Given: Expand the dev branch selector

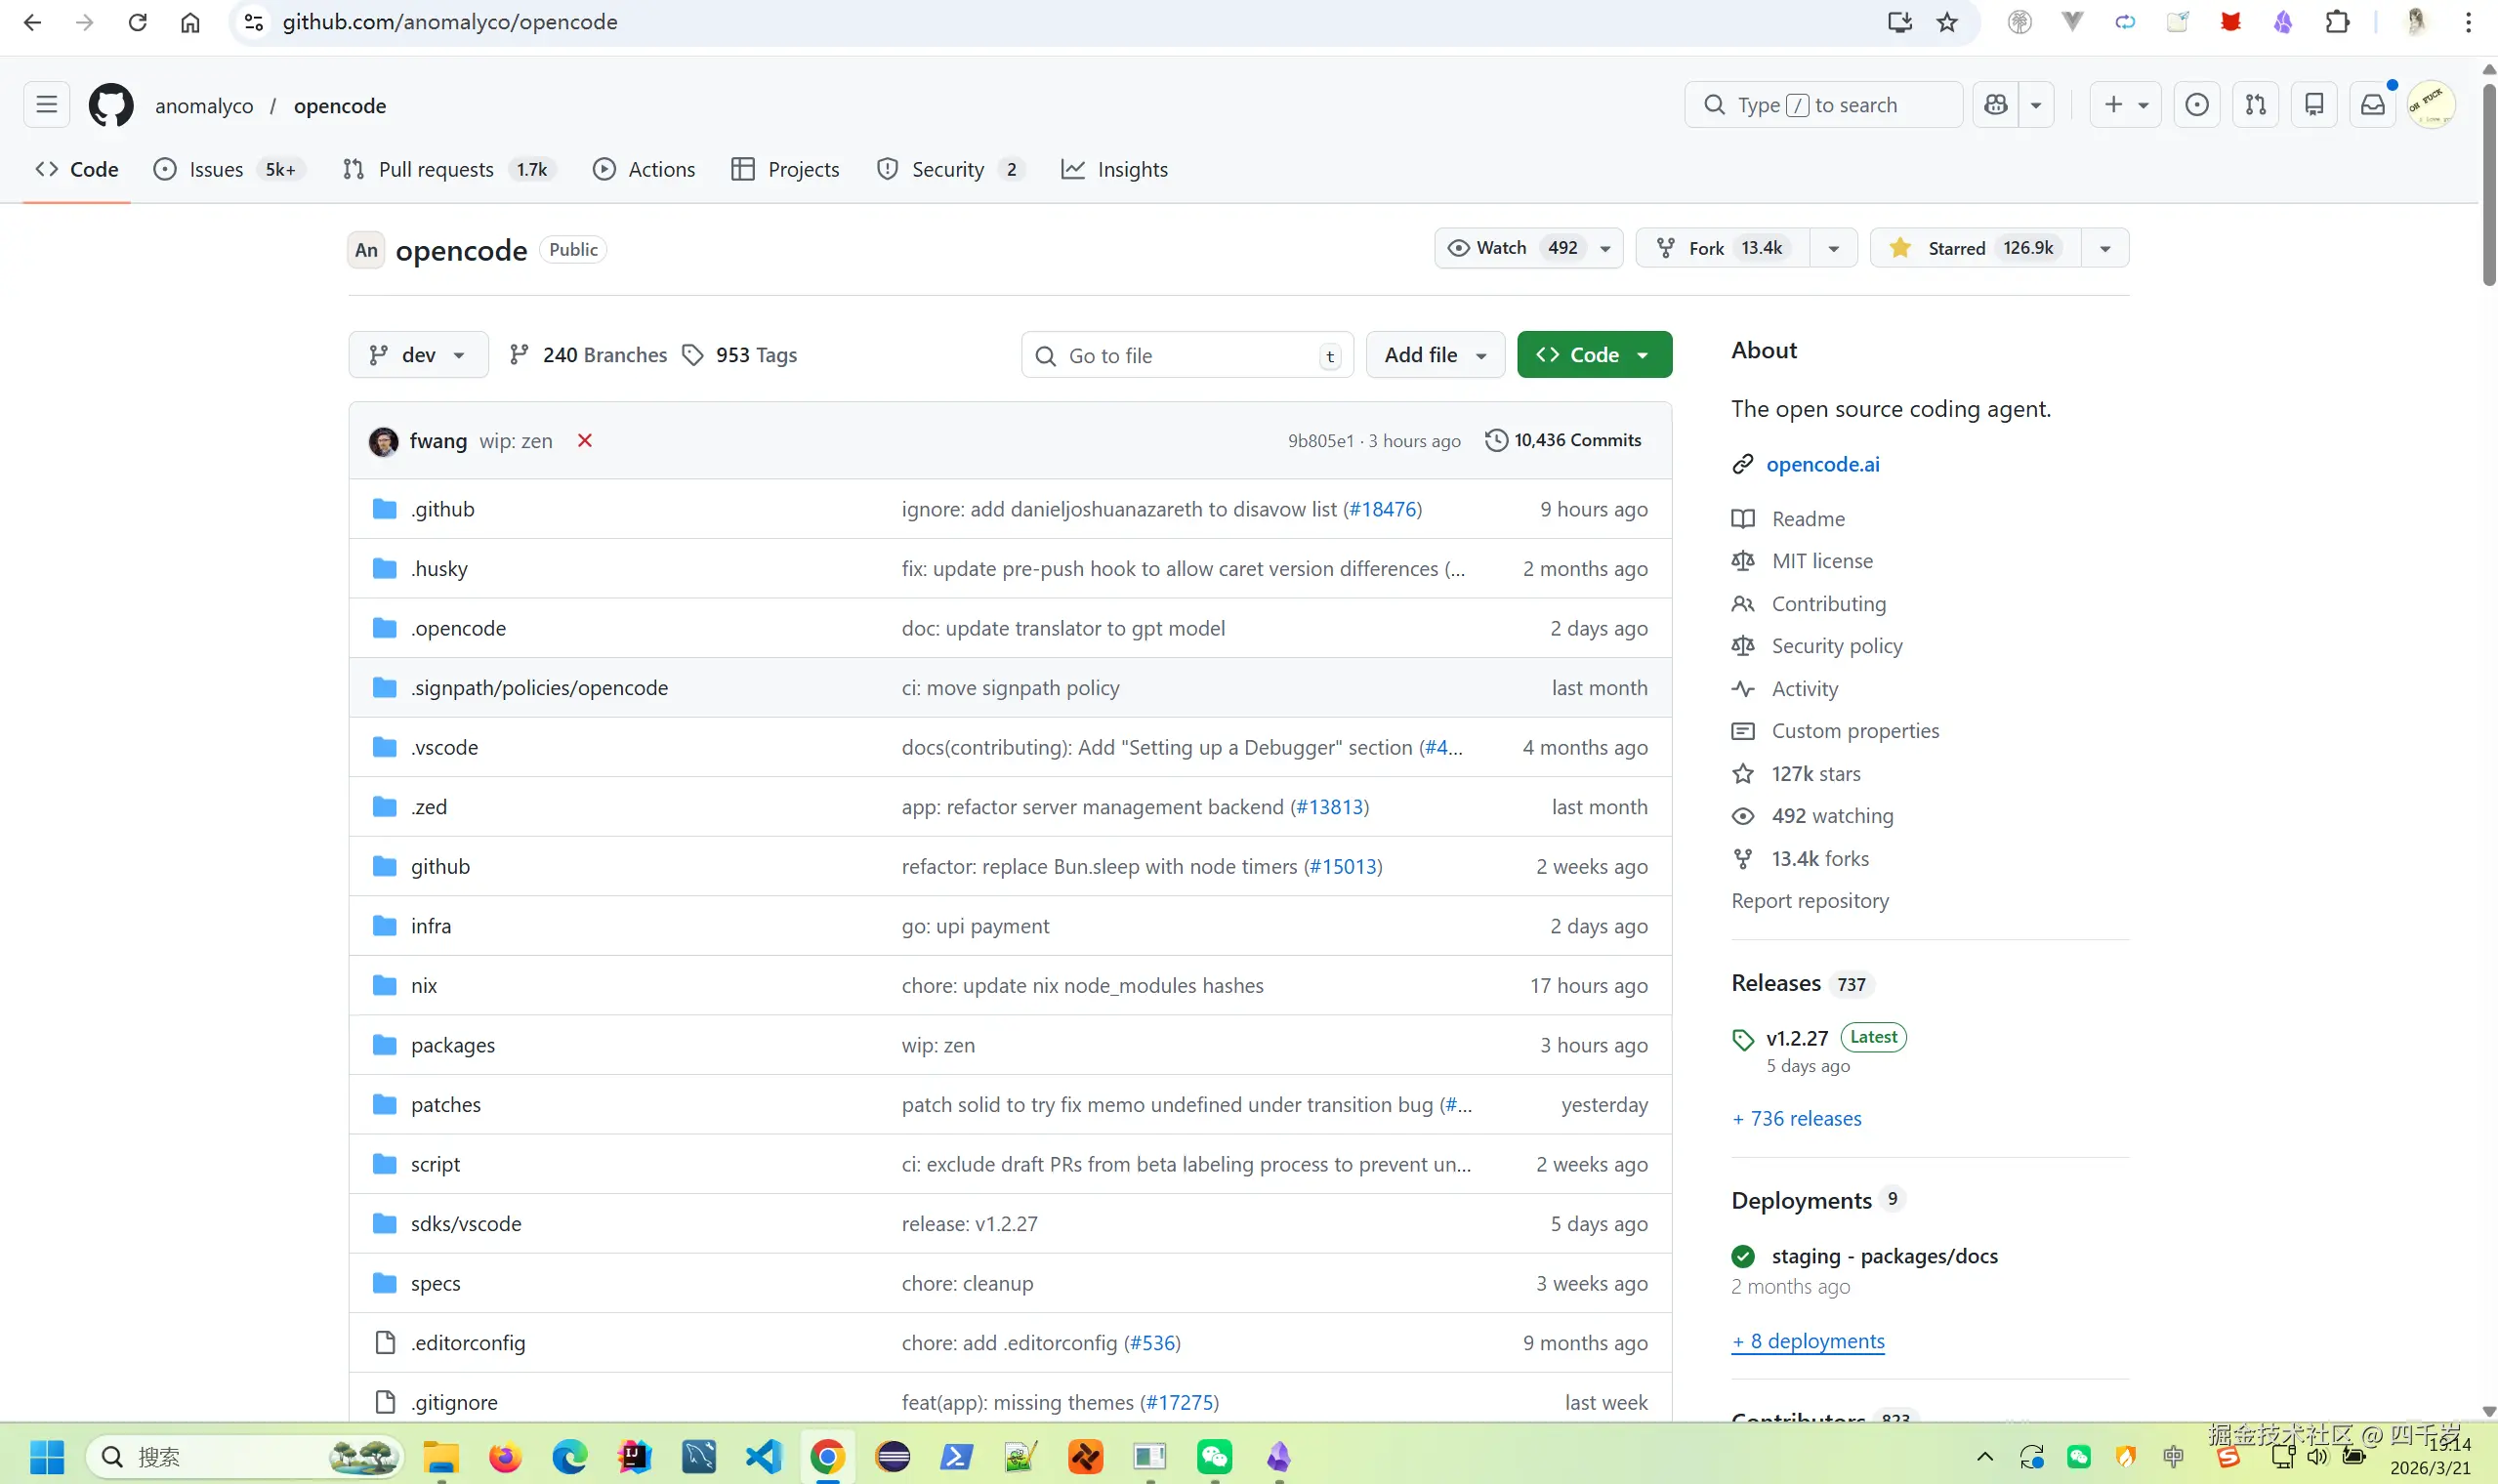Looking at the screenshot, I should click(x=417, y=354).
